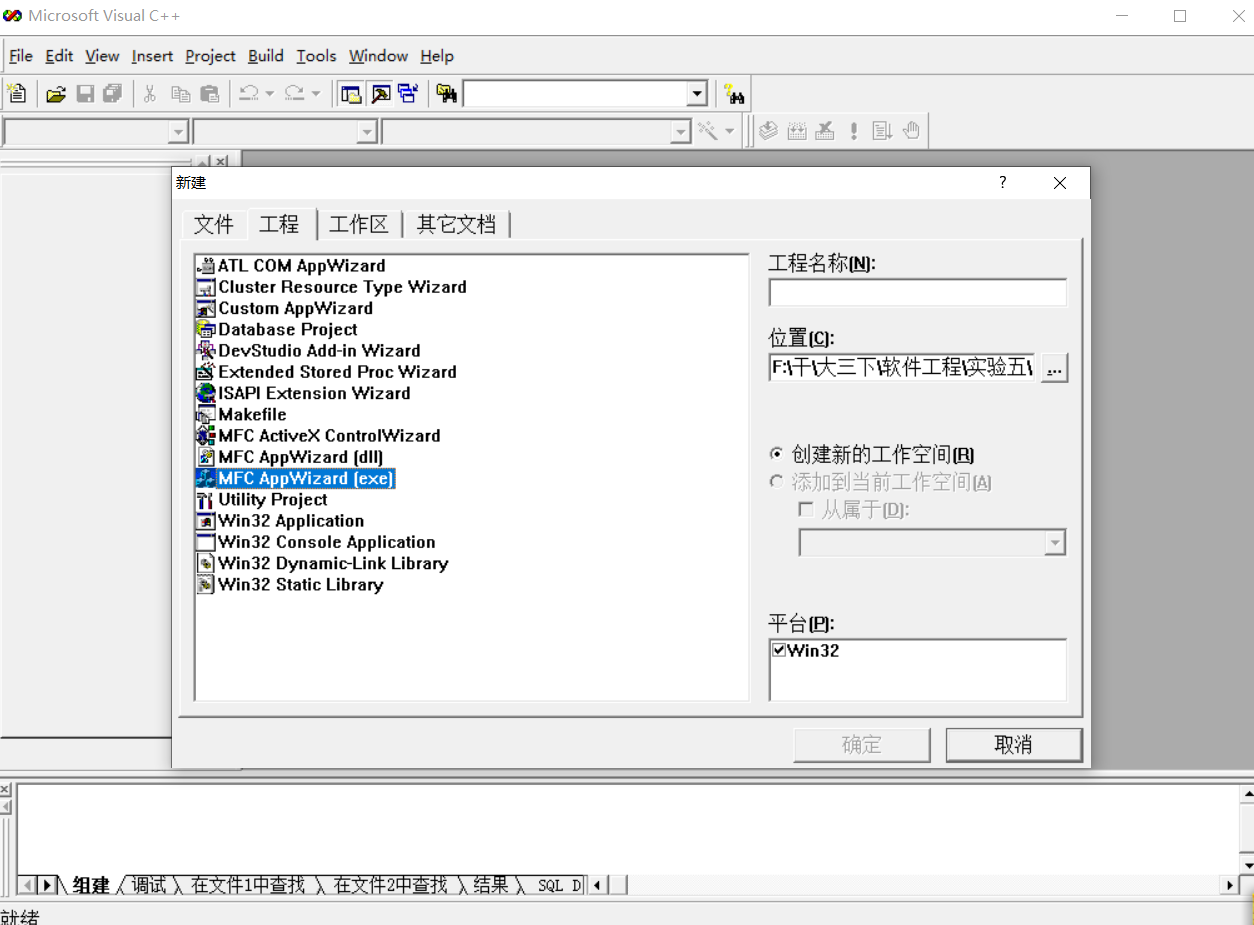1254x925 pixels.
Task: Click the 位置 path input field
Action: pos(902,368)
